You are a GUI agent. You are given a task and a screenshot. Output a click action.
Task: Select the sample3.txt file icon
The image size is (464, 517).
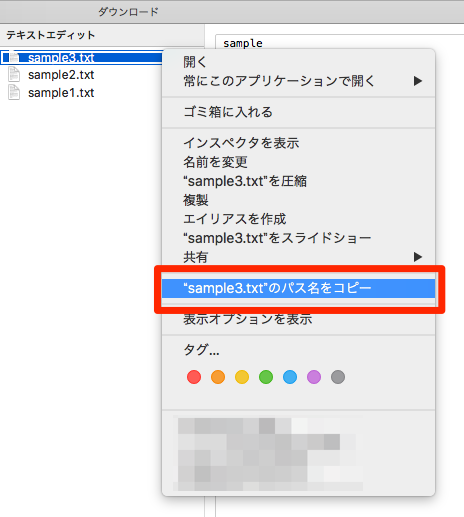pos(14,57)
